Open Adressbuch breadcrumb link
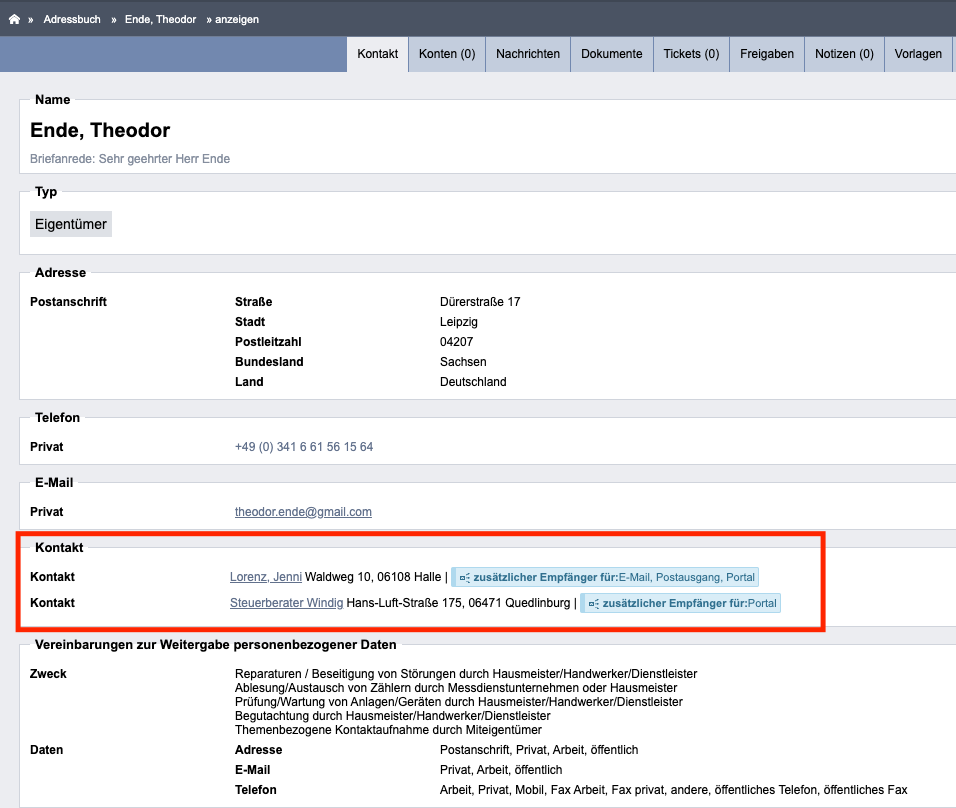The image size is (956, 808). click(72, 20)
